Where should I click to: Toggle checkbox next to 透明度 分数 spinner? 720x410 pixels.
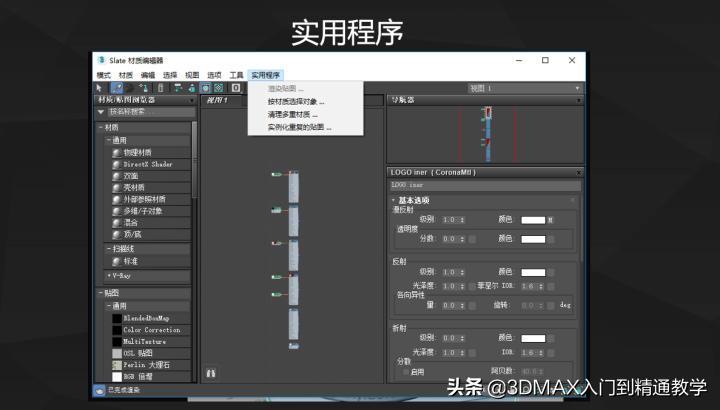click(x=472, y=239)
